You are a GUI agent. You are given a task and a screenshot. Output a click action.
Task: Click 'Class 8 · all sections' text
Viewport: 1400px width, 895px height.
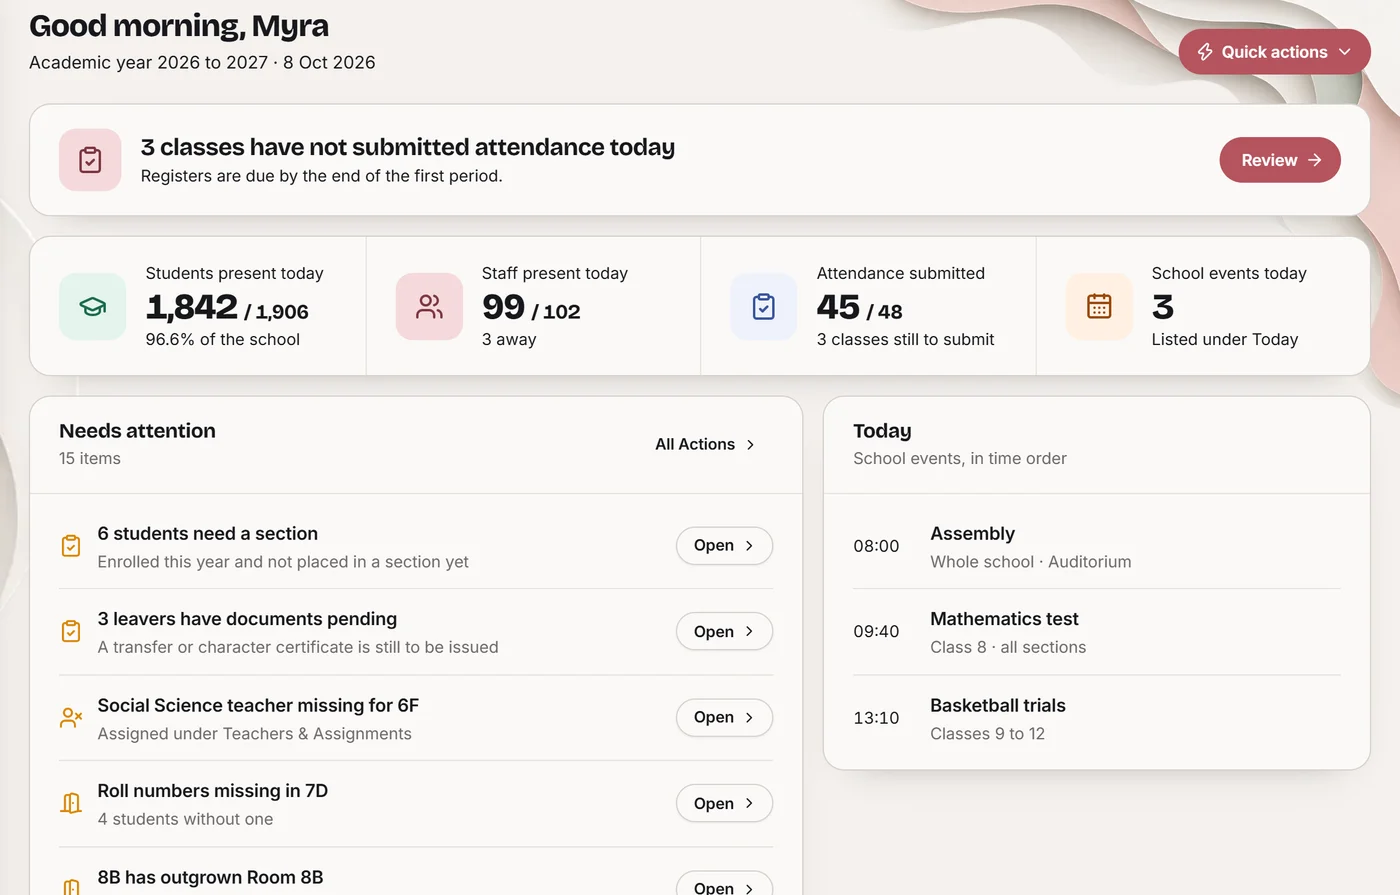1008,647
